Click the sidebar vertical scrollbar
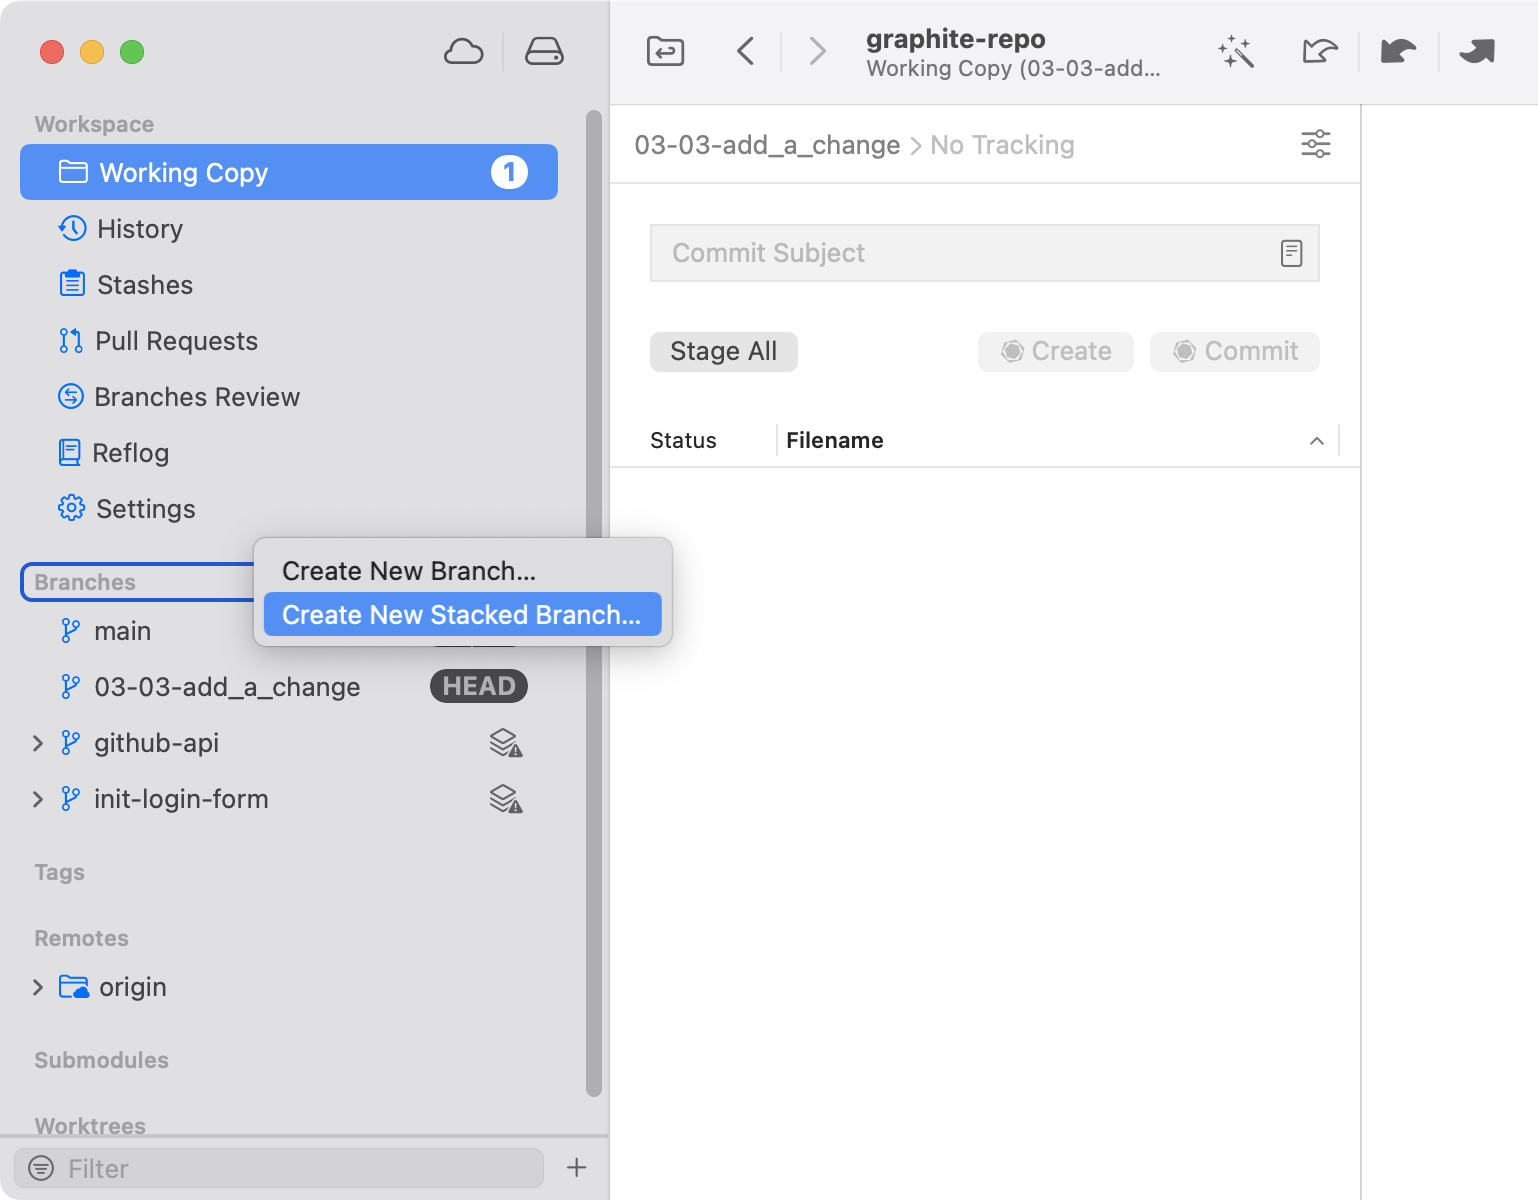The width and height of the screenshot is (1538, 1200). 594,600
